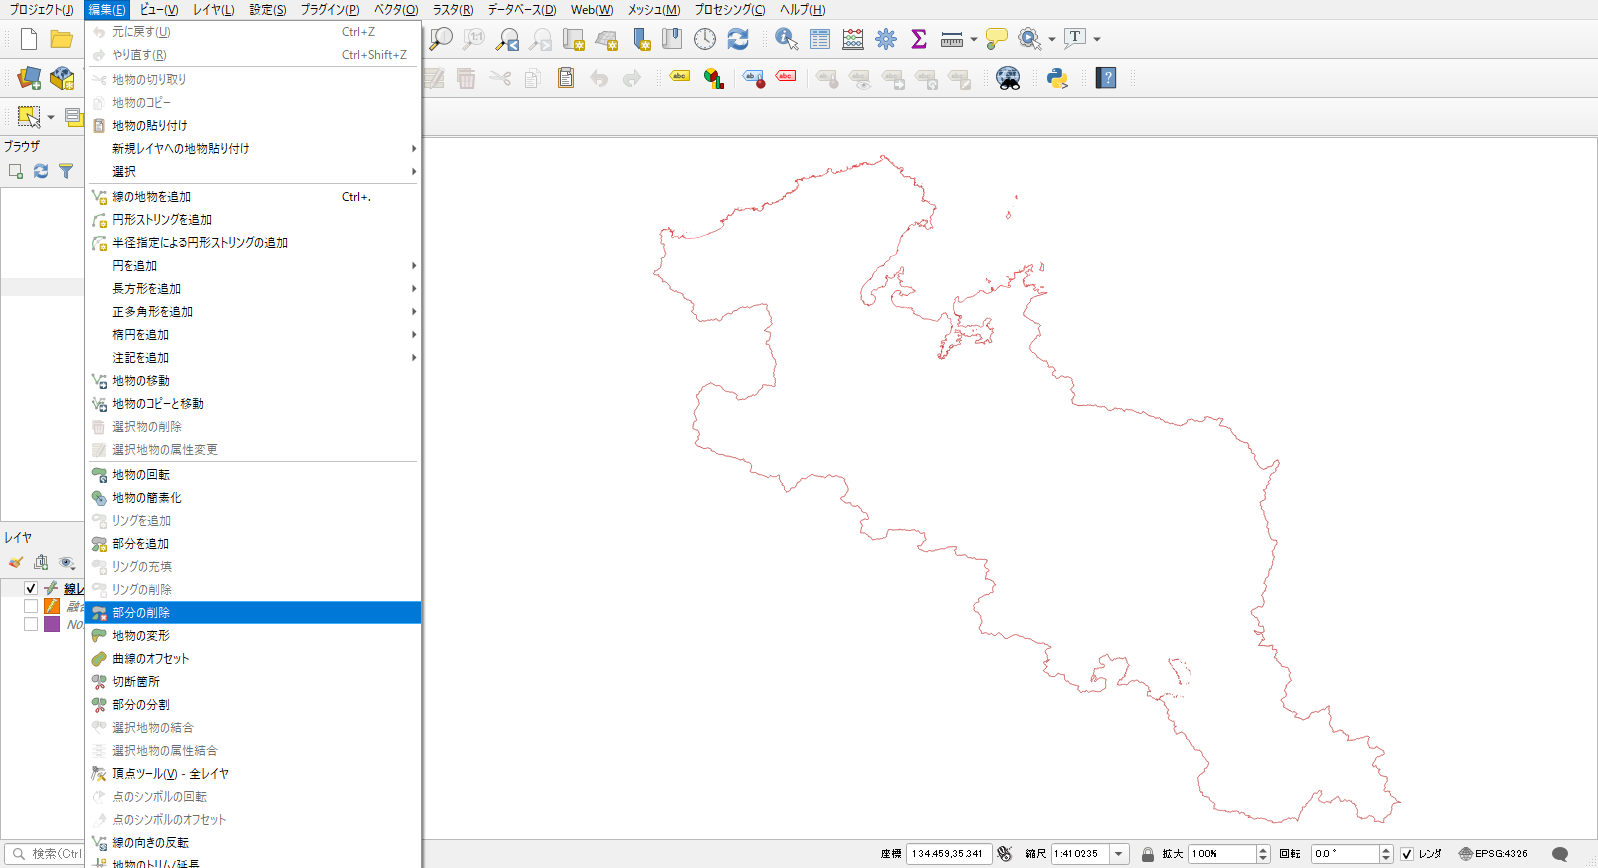The width and height of the screenshot is (1598, 868).
Task: Toggle the Render checkbox in status bar
Action: click(1407, 854)
